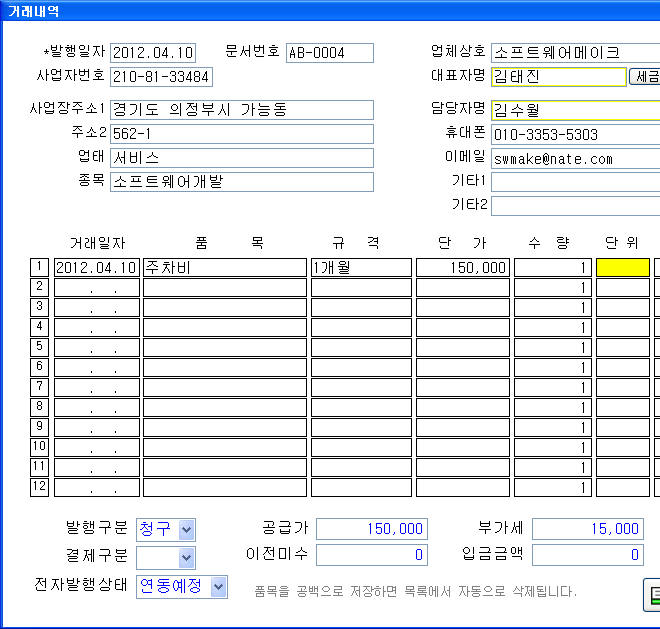Image resolution: width=660 pixels, height=629 pixels.
Task: Edit the 담당자명 field 김수월
Action: pyautogui.click(x=575, y=110)
